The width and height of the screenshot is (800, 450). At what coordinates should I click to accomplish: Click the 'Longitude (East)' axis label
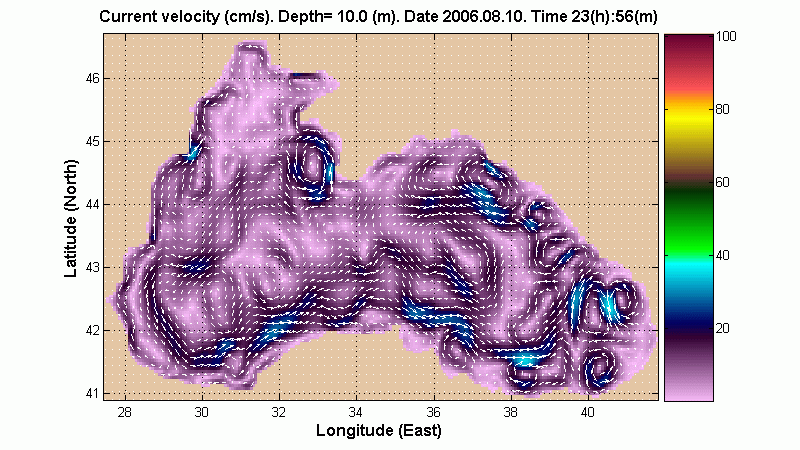[379, 431]
